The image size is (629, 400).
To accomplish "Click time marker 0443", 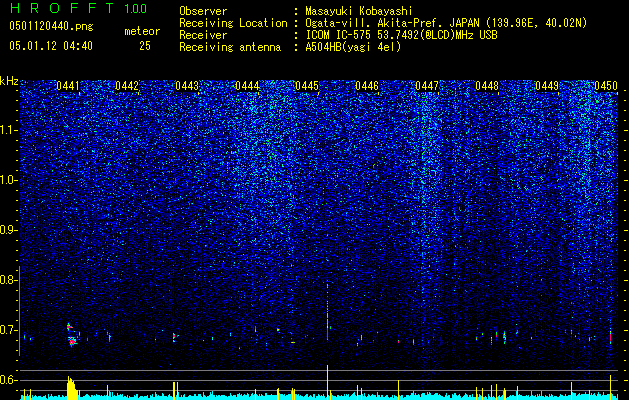I will click(187, 86).
